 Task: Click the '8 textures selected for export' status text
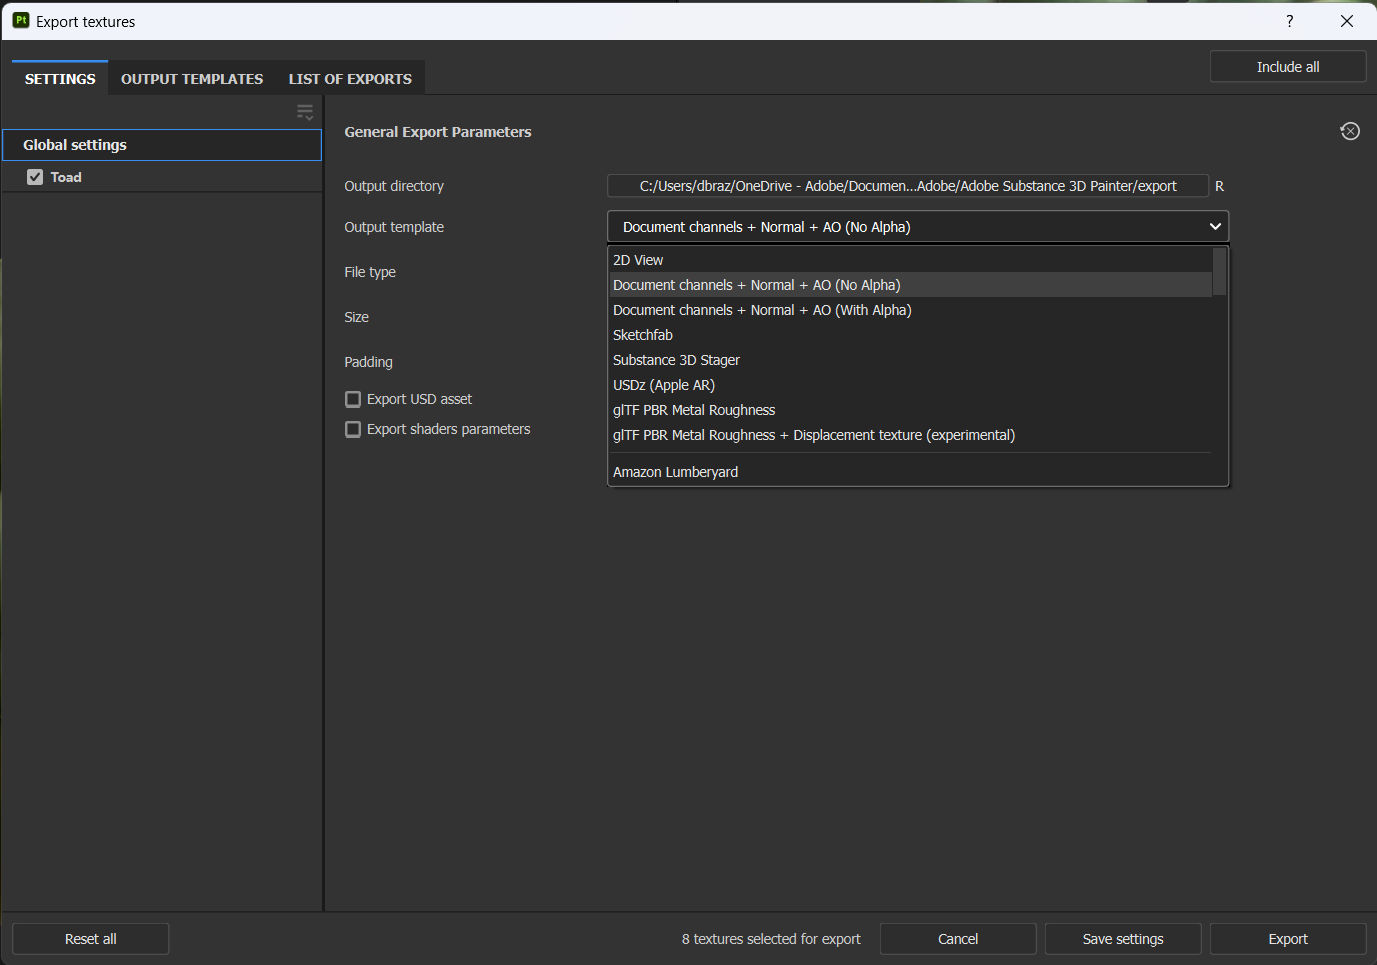[771, 939]
